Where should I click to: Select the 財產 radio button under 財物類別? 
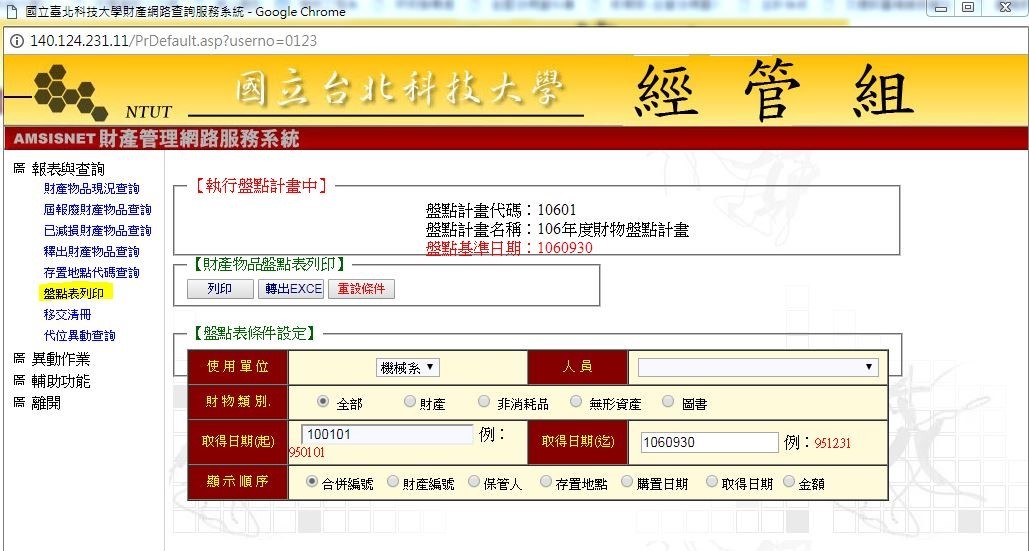(x=410, y=402)
